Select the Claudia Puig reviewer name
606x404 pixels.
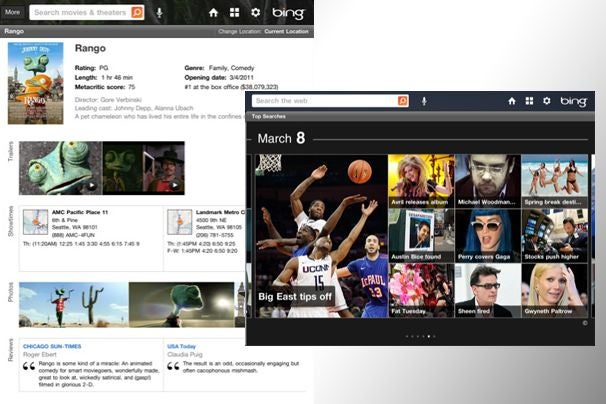185,355
